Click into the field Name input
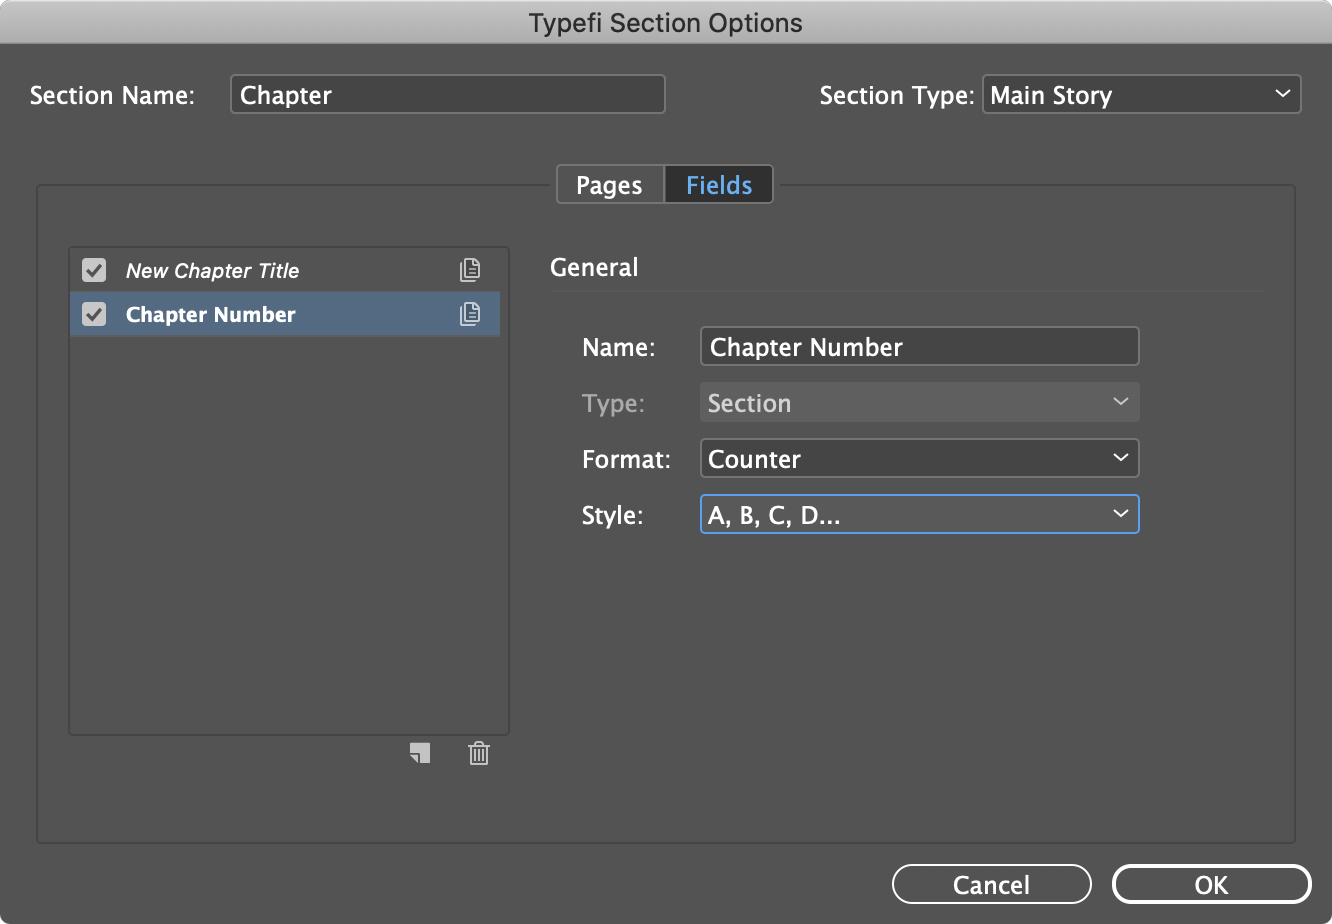This screenshot has width=1332, height=924. (x=919, y=347)
